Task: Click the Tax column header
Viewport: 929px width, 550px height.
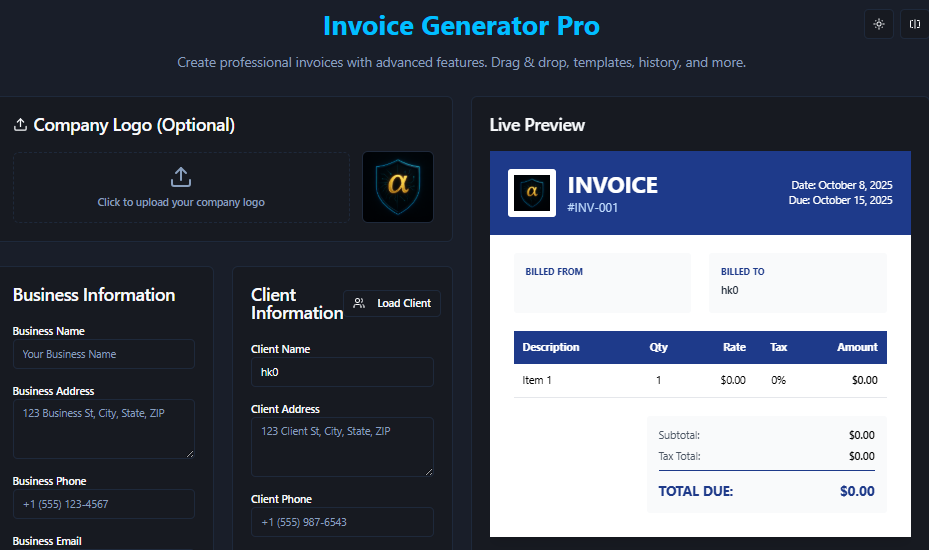Action: (779, 347)
